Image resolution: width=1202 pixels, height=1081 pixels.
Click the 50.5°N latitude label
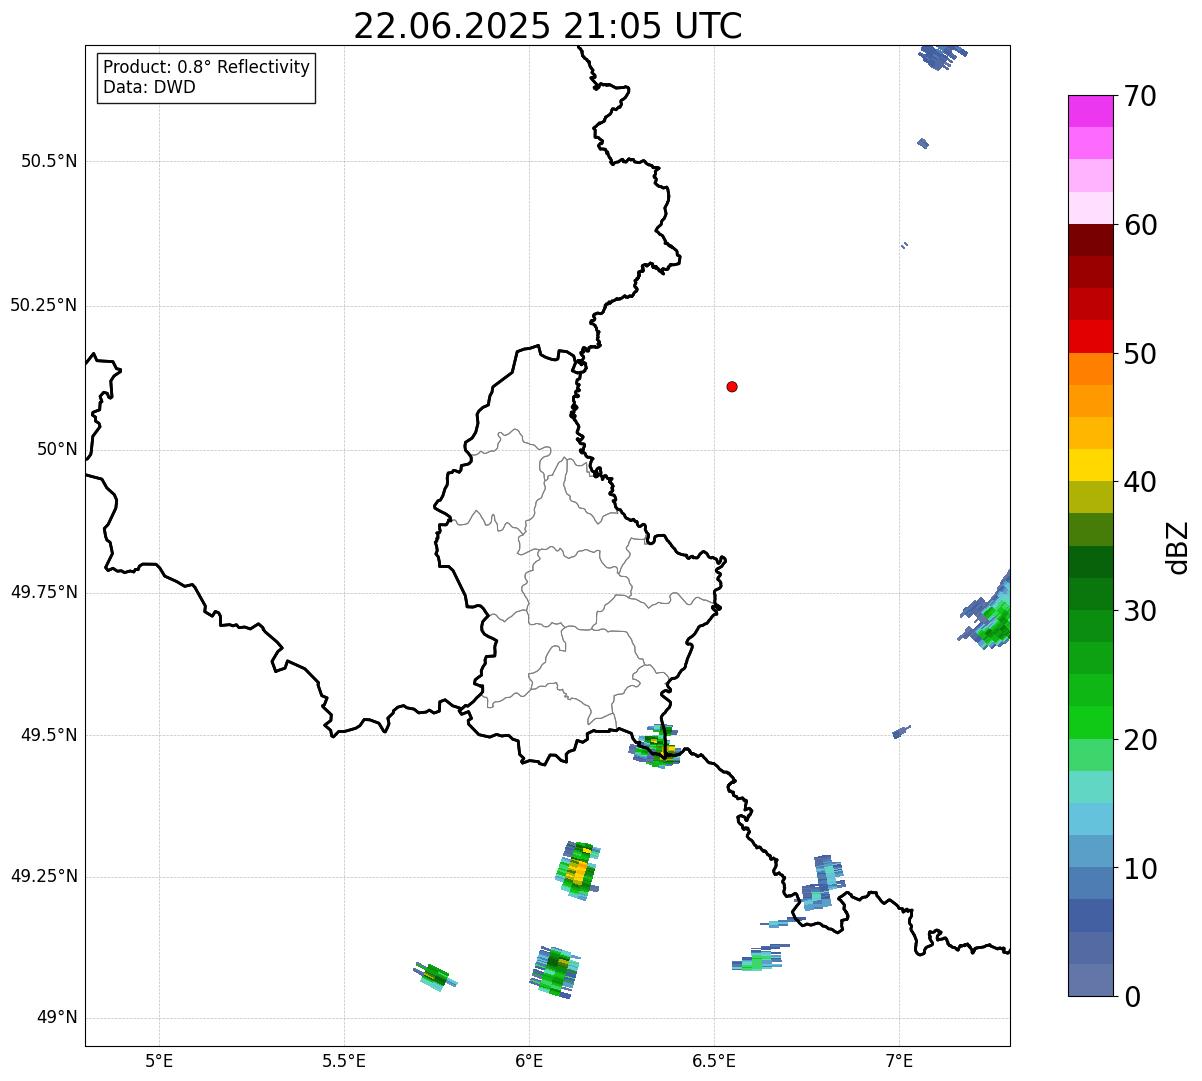point(49,161)
